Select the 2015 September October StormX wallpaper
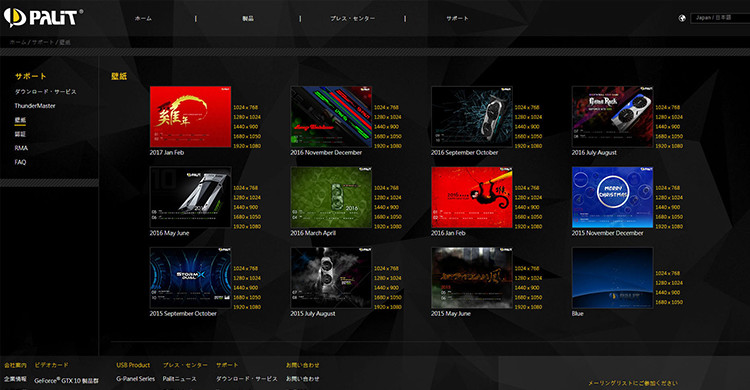Image resolution: width=750 pixels, height=390 pixels. (x=190, y=278)
